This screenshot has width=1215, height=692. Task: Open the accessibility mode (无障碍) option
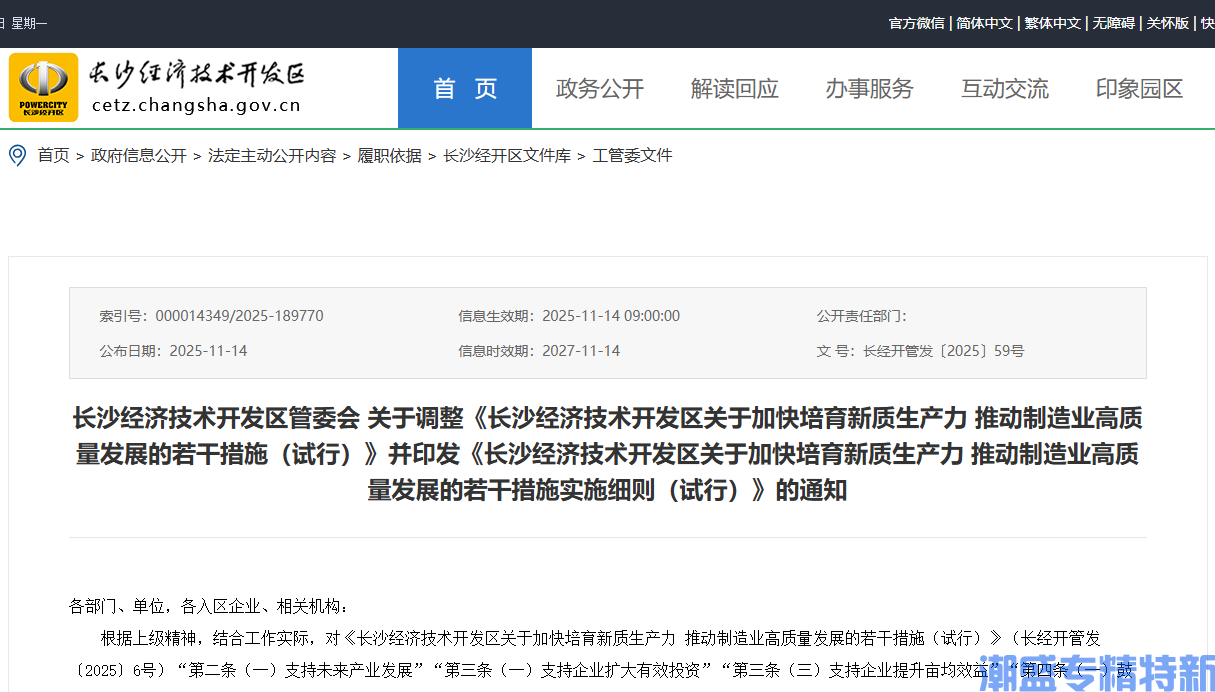point(1113,22)
